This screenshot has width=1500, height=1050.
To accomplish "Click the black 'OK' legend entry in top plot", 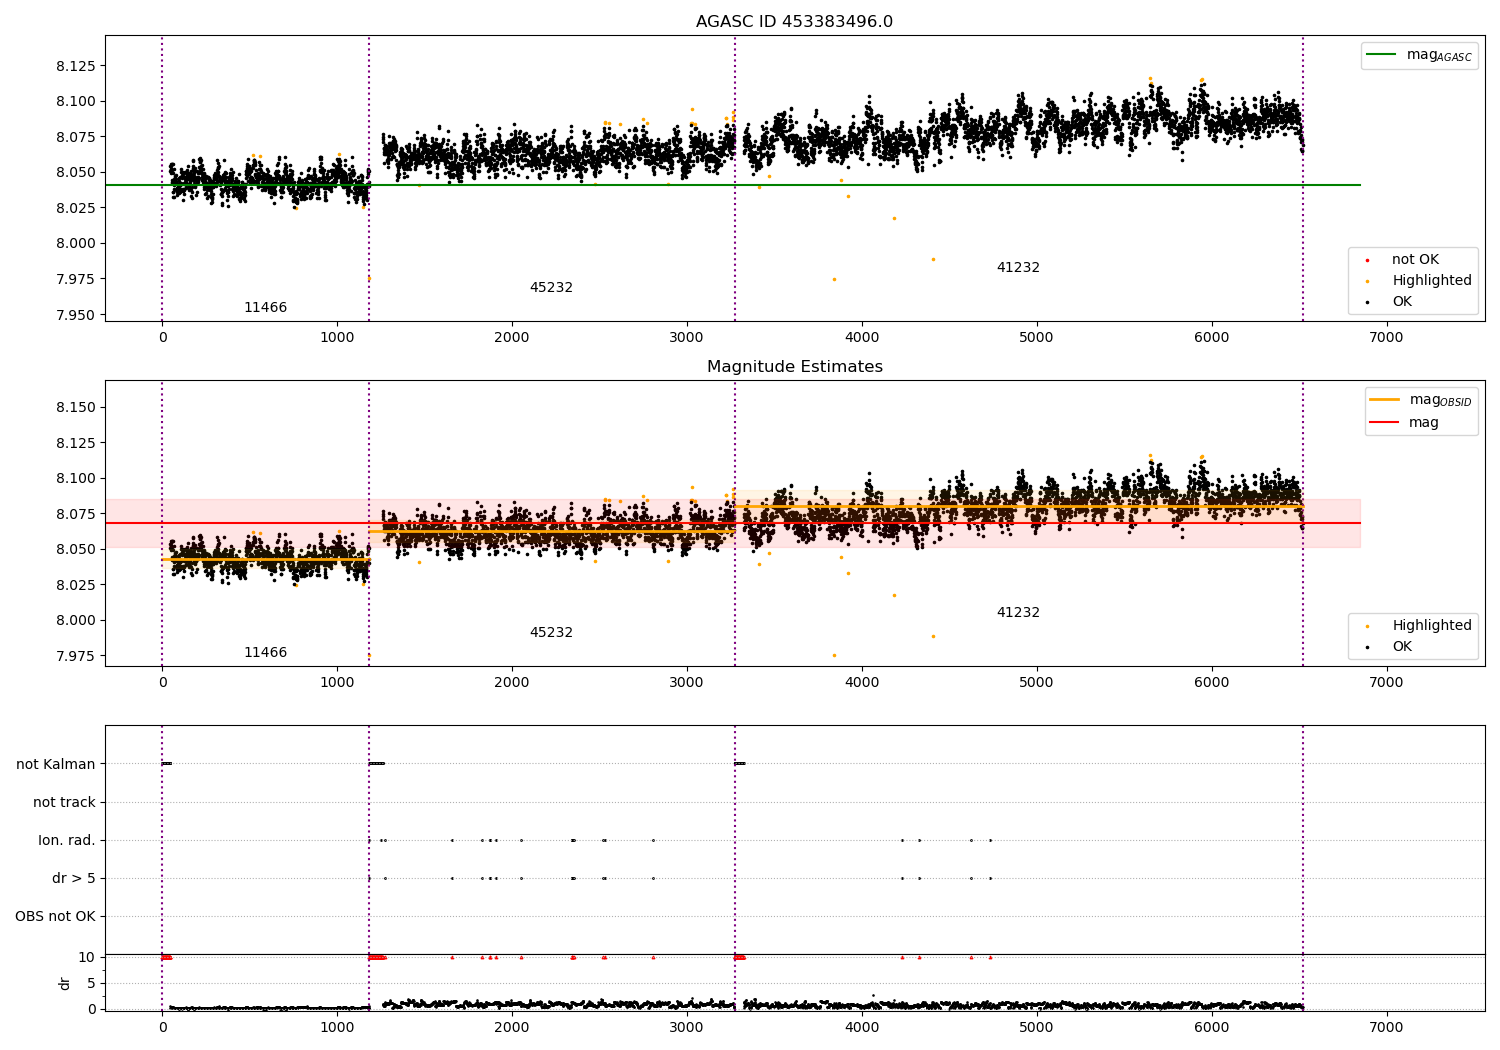I will pyautogui.click(x=1389, y=302).
